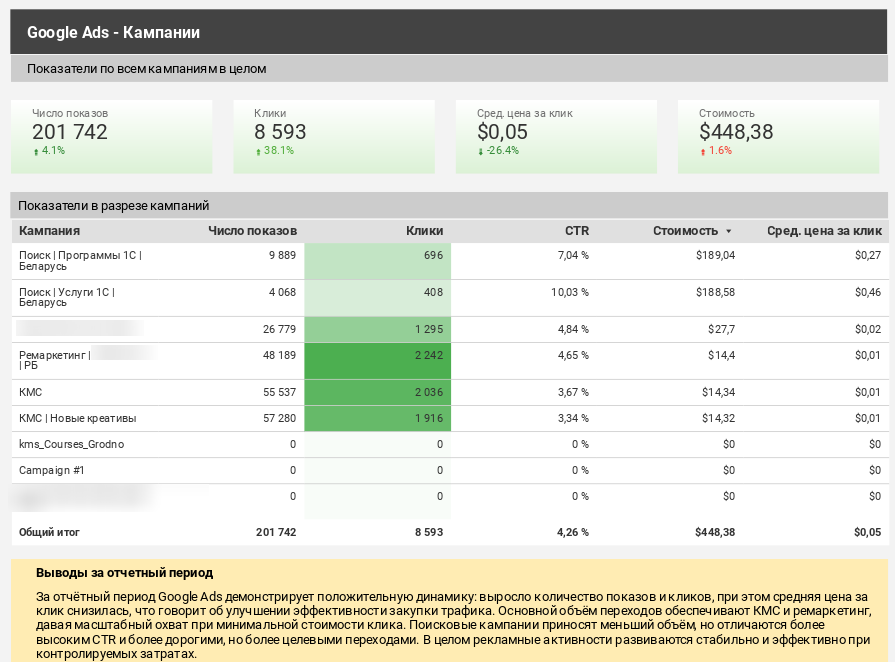Viewport: 895px width, 662px height.
Task: Sort by Сред. цена за клик column header
Action: 824,231
